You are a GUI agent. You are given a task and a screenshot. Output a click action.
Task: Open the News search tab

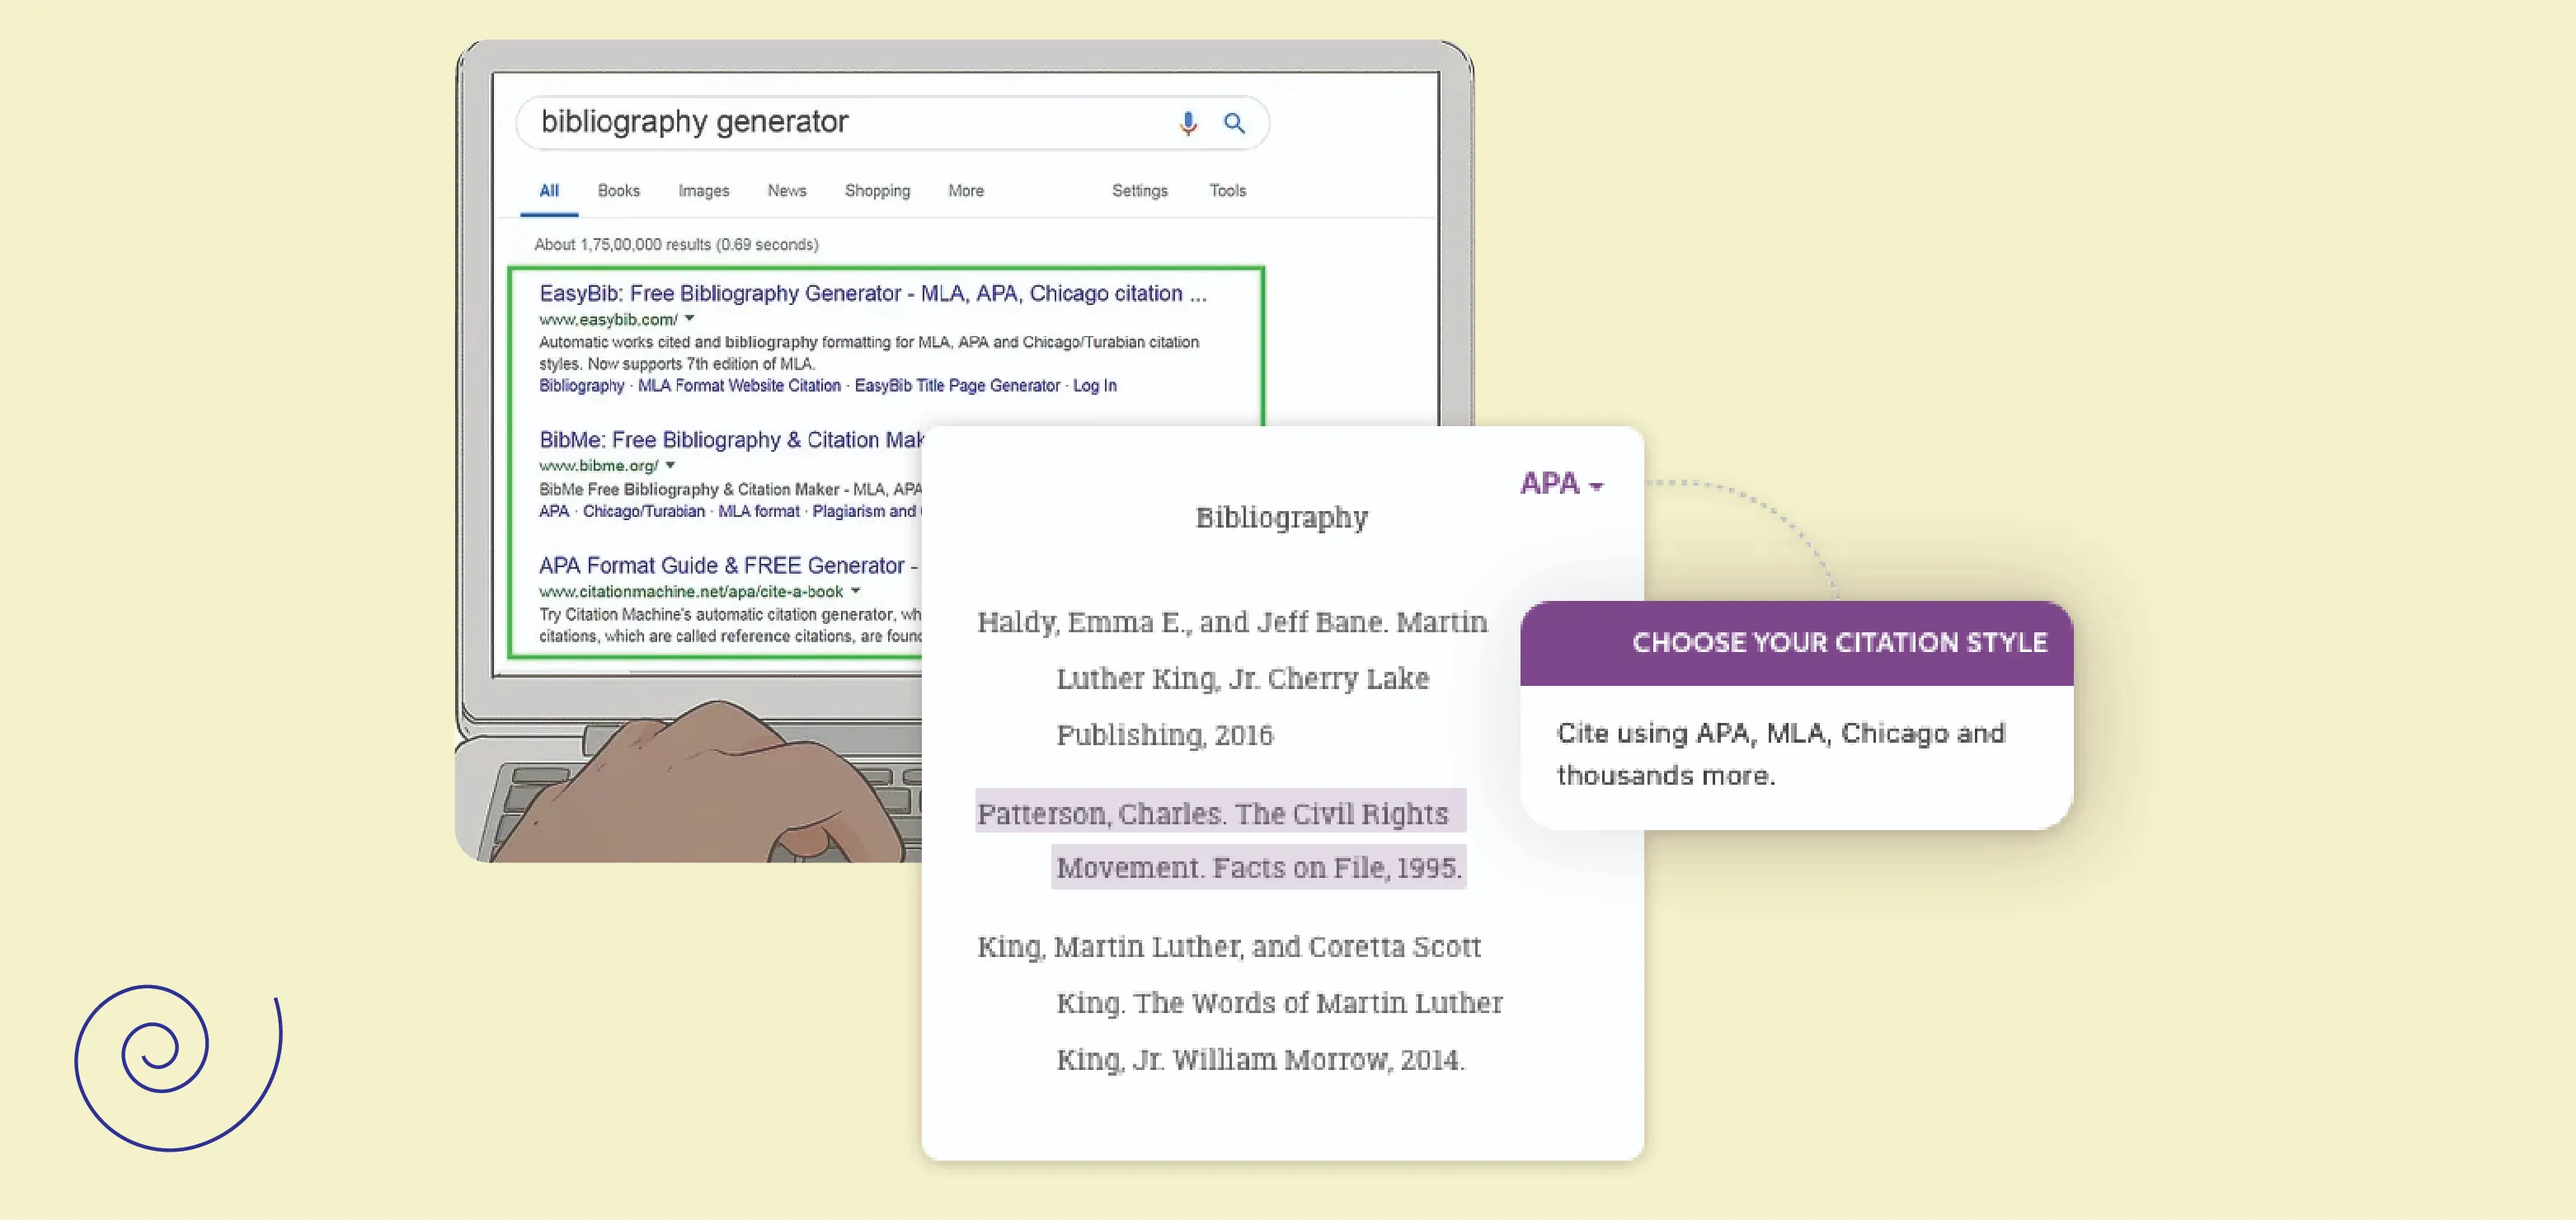tap(786, 190)
